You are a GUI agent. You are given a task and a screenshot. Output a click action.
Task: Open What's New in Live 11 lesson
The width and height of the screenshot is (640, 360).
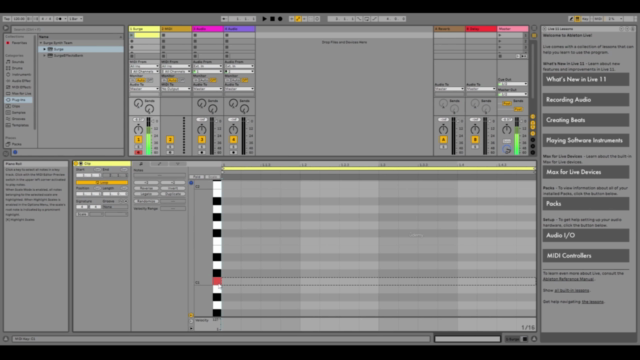586,80
